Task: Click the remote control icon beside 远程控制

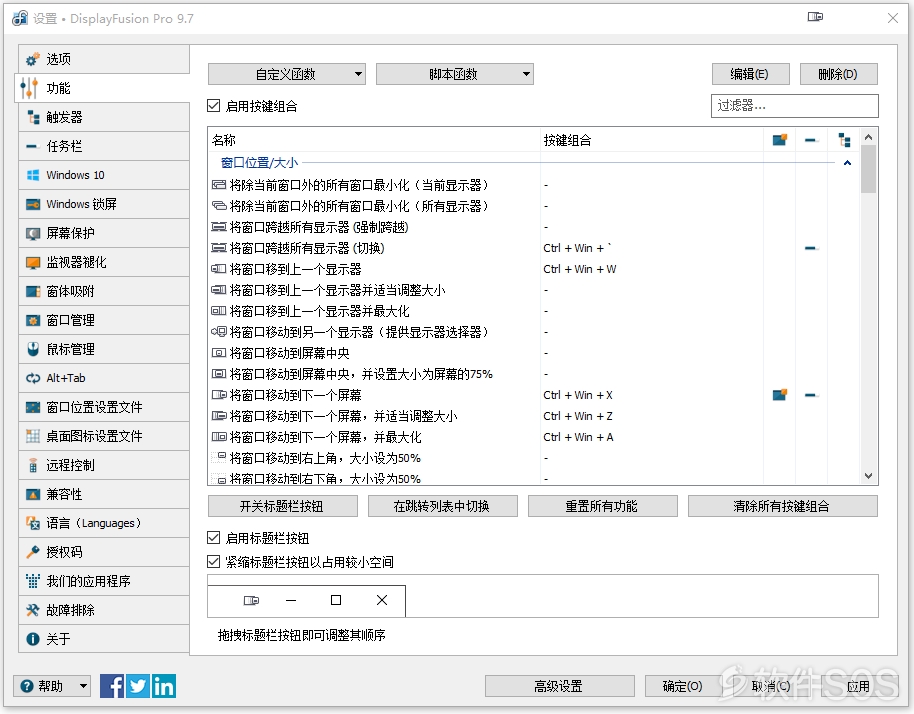Action: (x=33, y=465)
